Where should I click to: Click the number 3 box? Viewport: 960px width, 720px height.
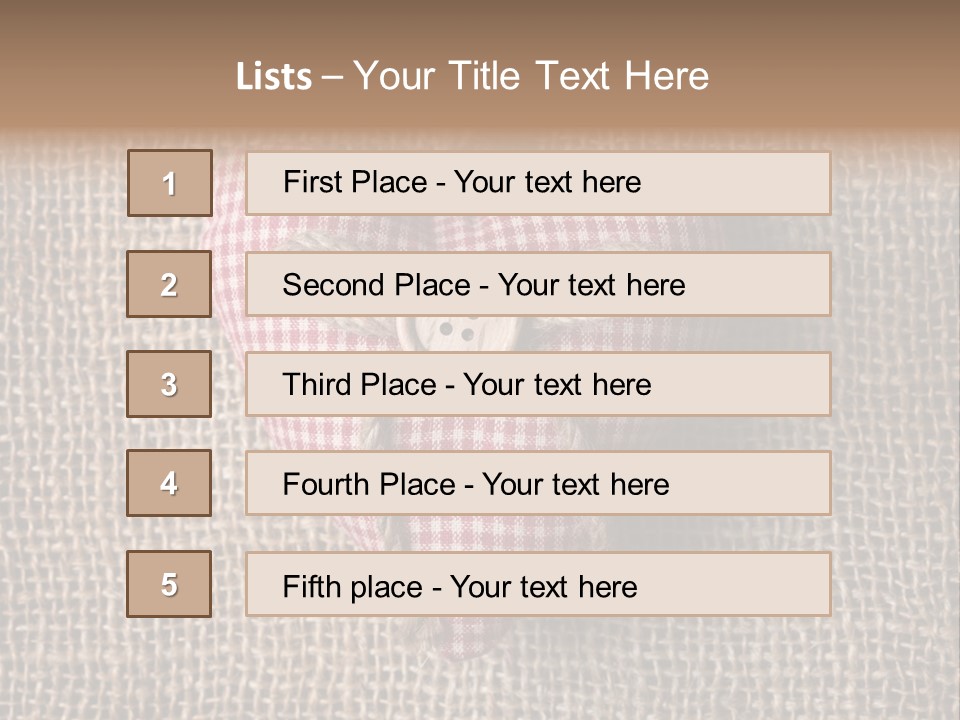[x=169, y=384]
